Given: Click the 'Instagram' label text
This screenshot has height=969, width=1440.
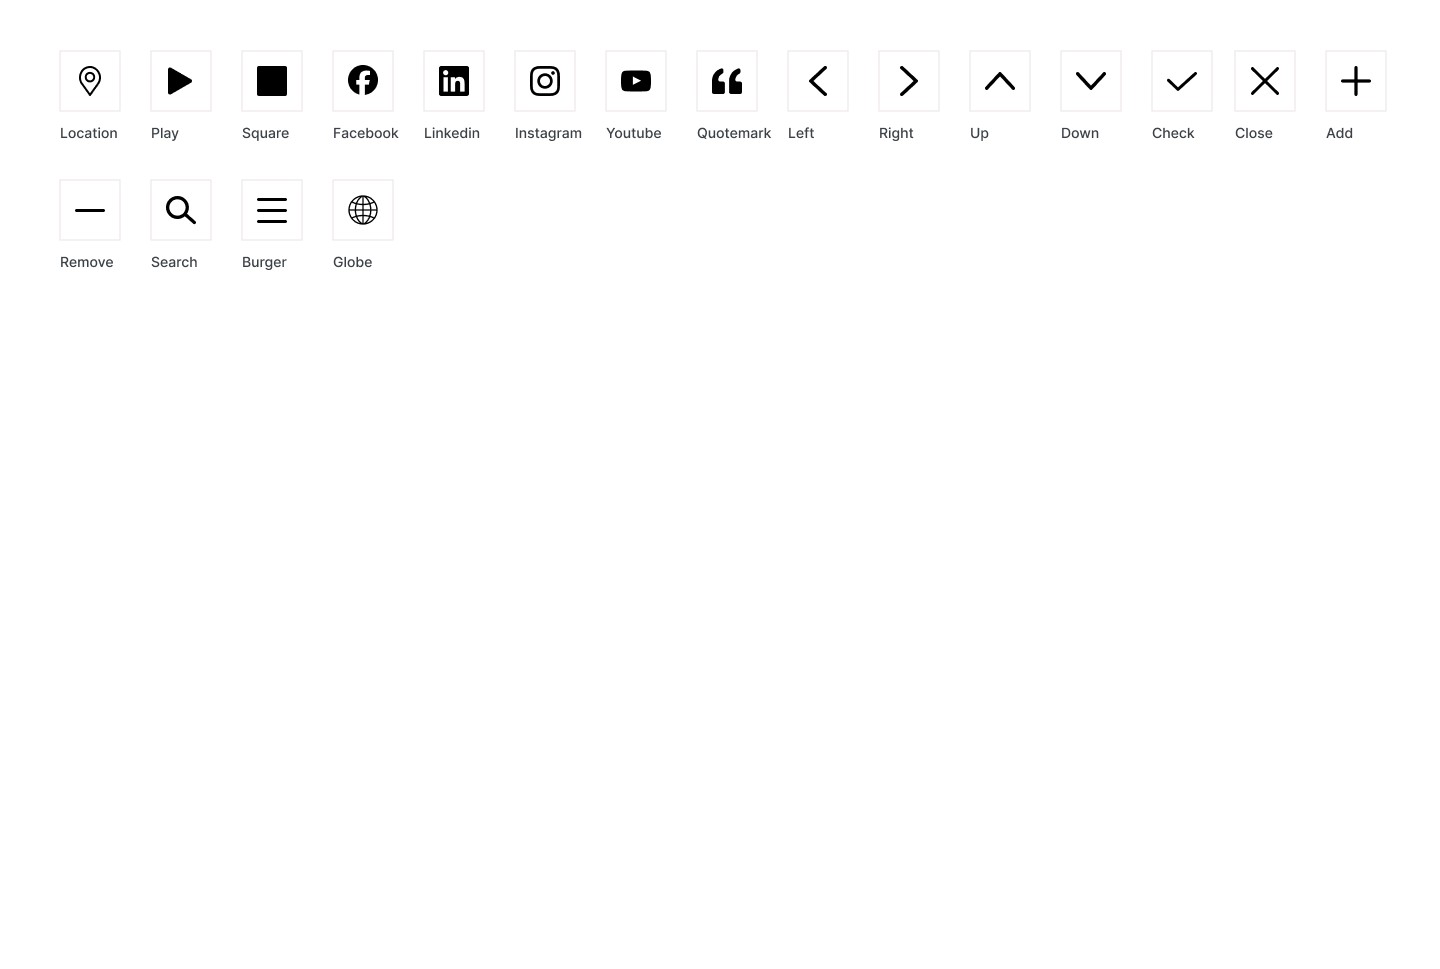Looking at the screenshot, I should 548,133.
